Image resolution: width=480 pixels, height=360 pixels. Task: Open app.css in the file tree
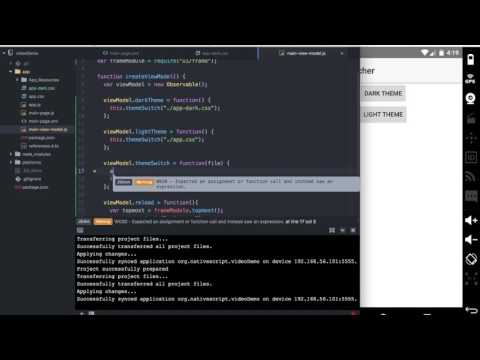pyautogui.click(x=33, y=96)
